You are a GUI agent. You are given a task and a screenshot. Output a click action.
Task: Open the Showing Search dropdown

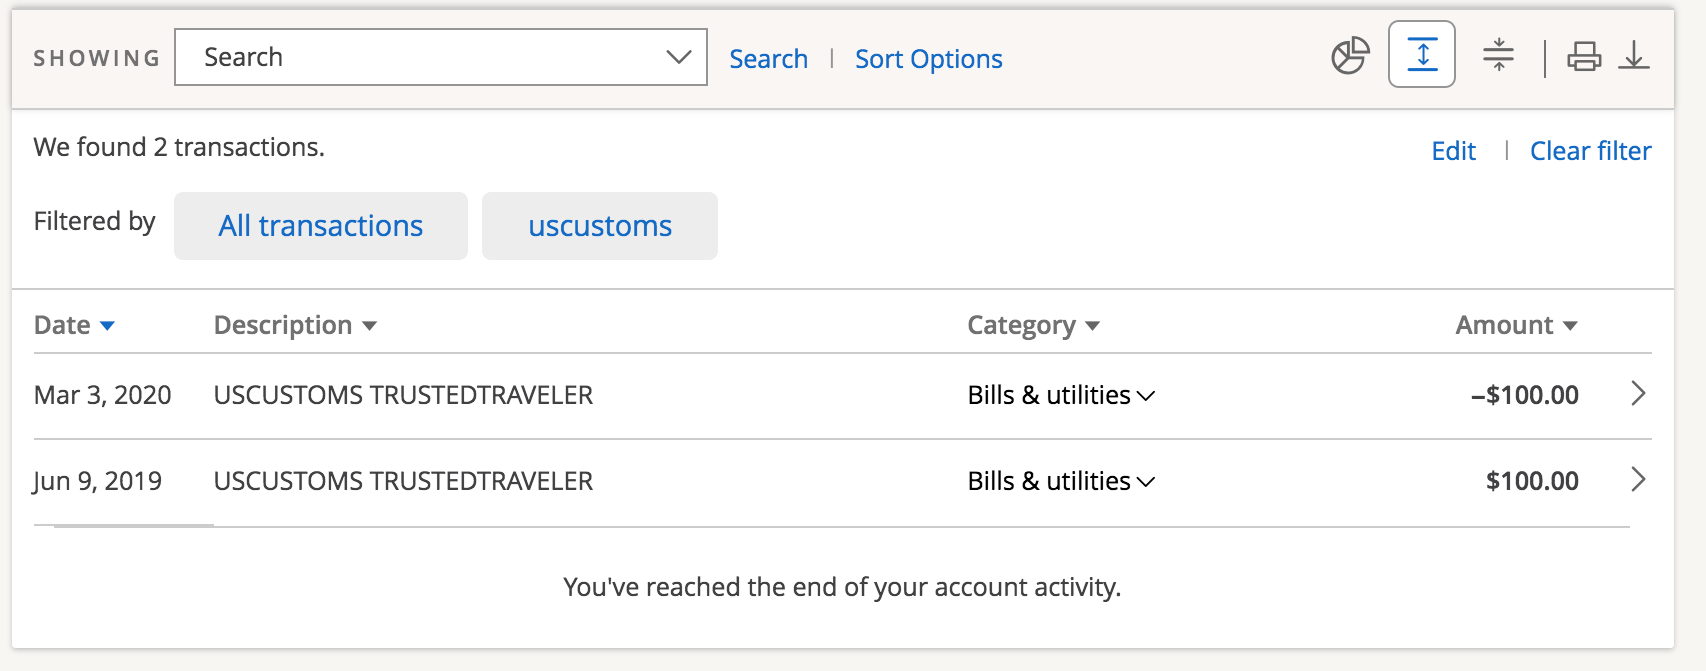(441, 57)
